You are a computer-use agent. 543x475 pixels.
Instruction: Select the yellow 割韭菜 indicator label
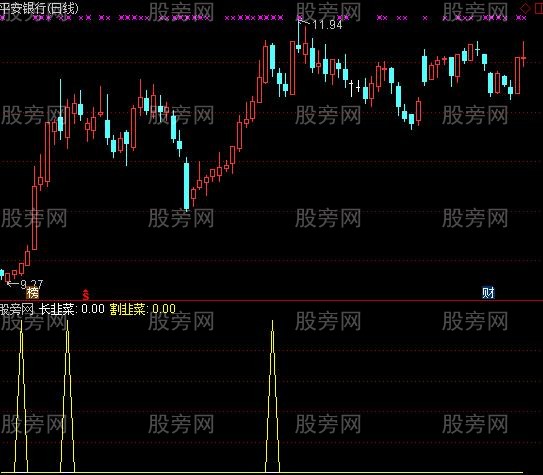143,309
